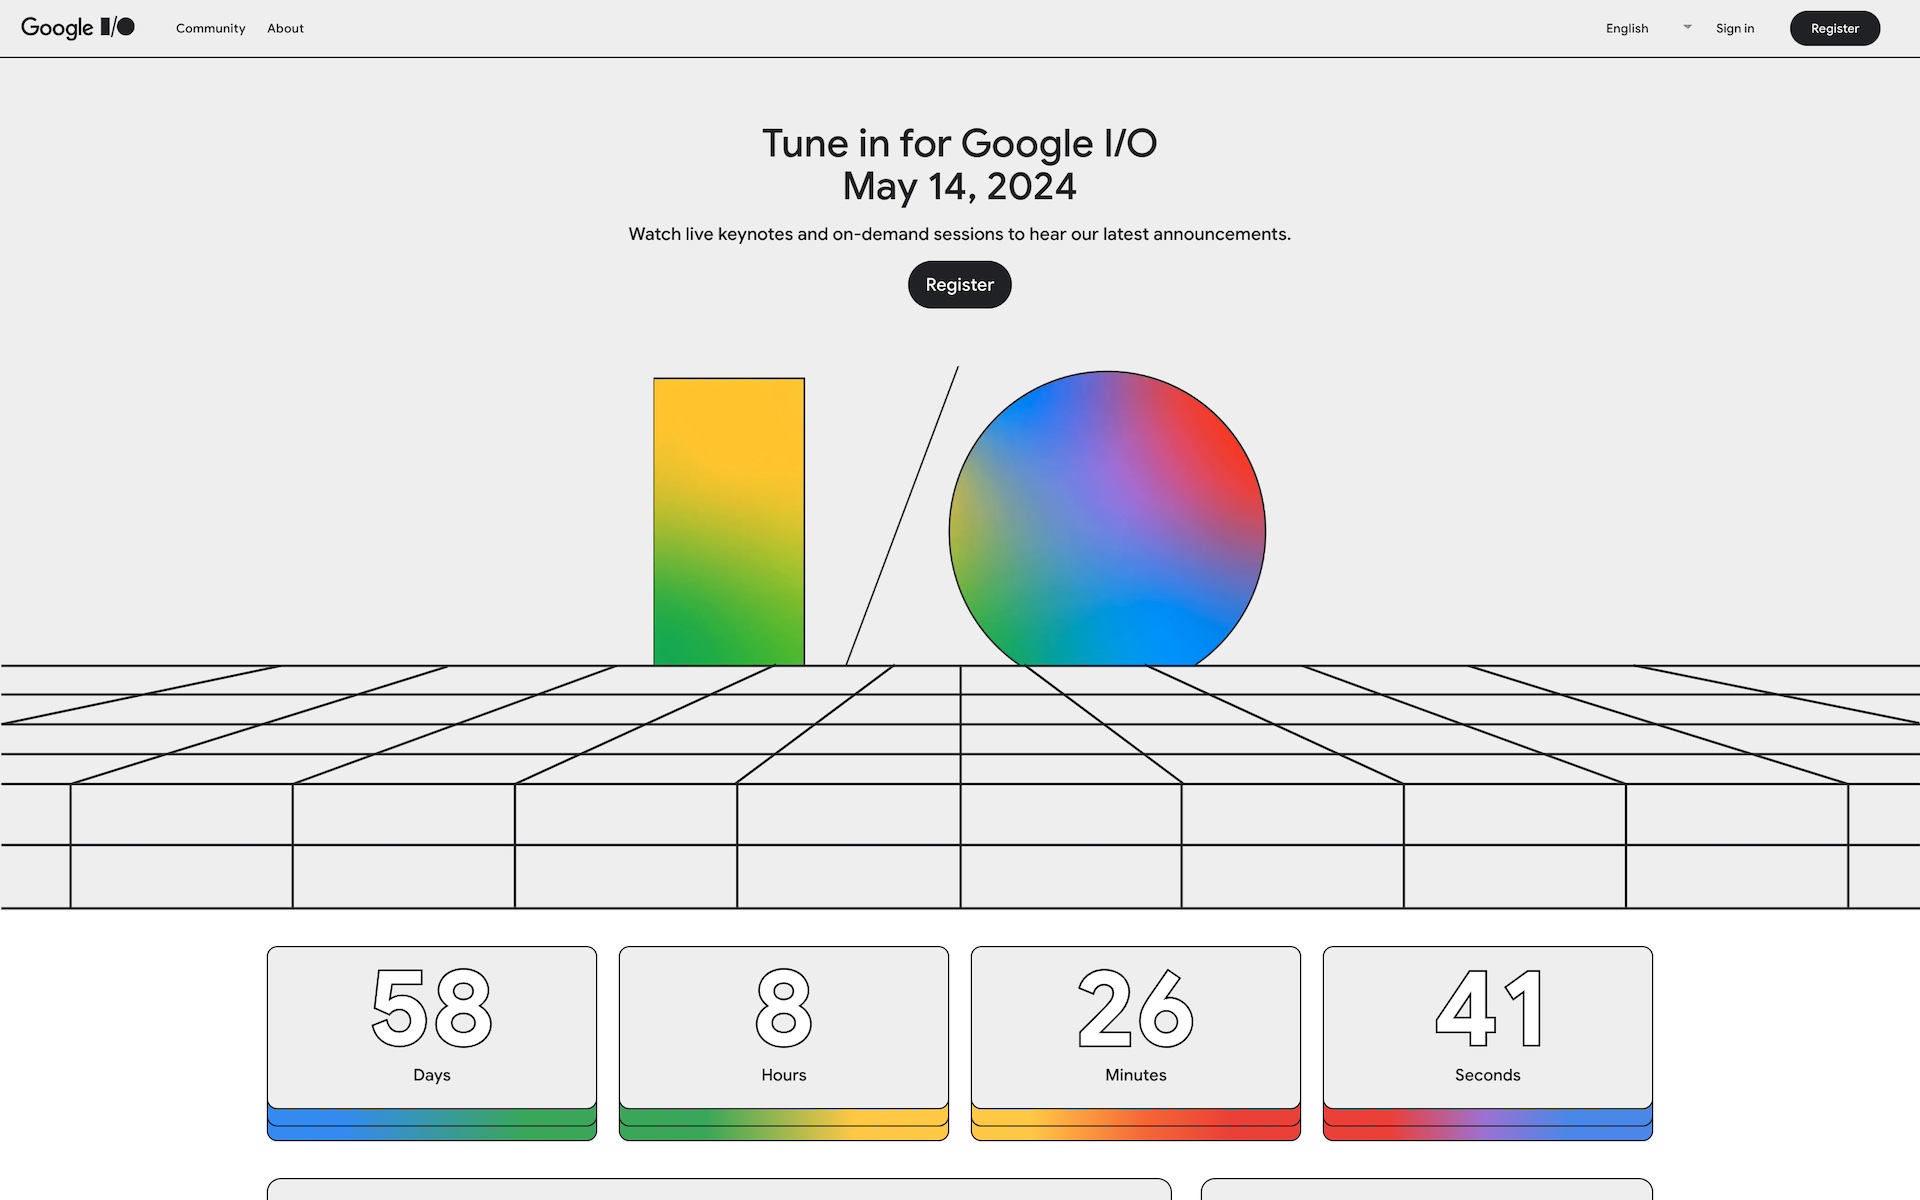This screenshot has width=1920, height=1200.
Task: Expand the English language dropdown
Action: tap(1627, 28)
